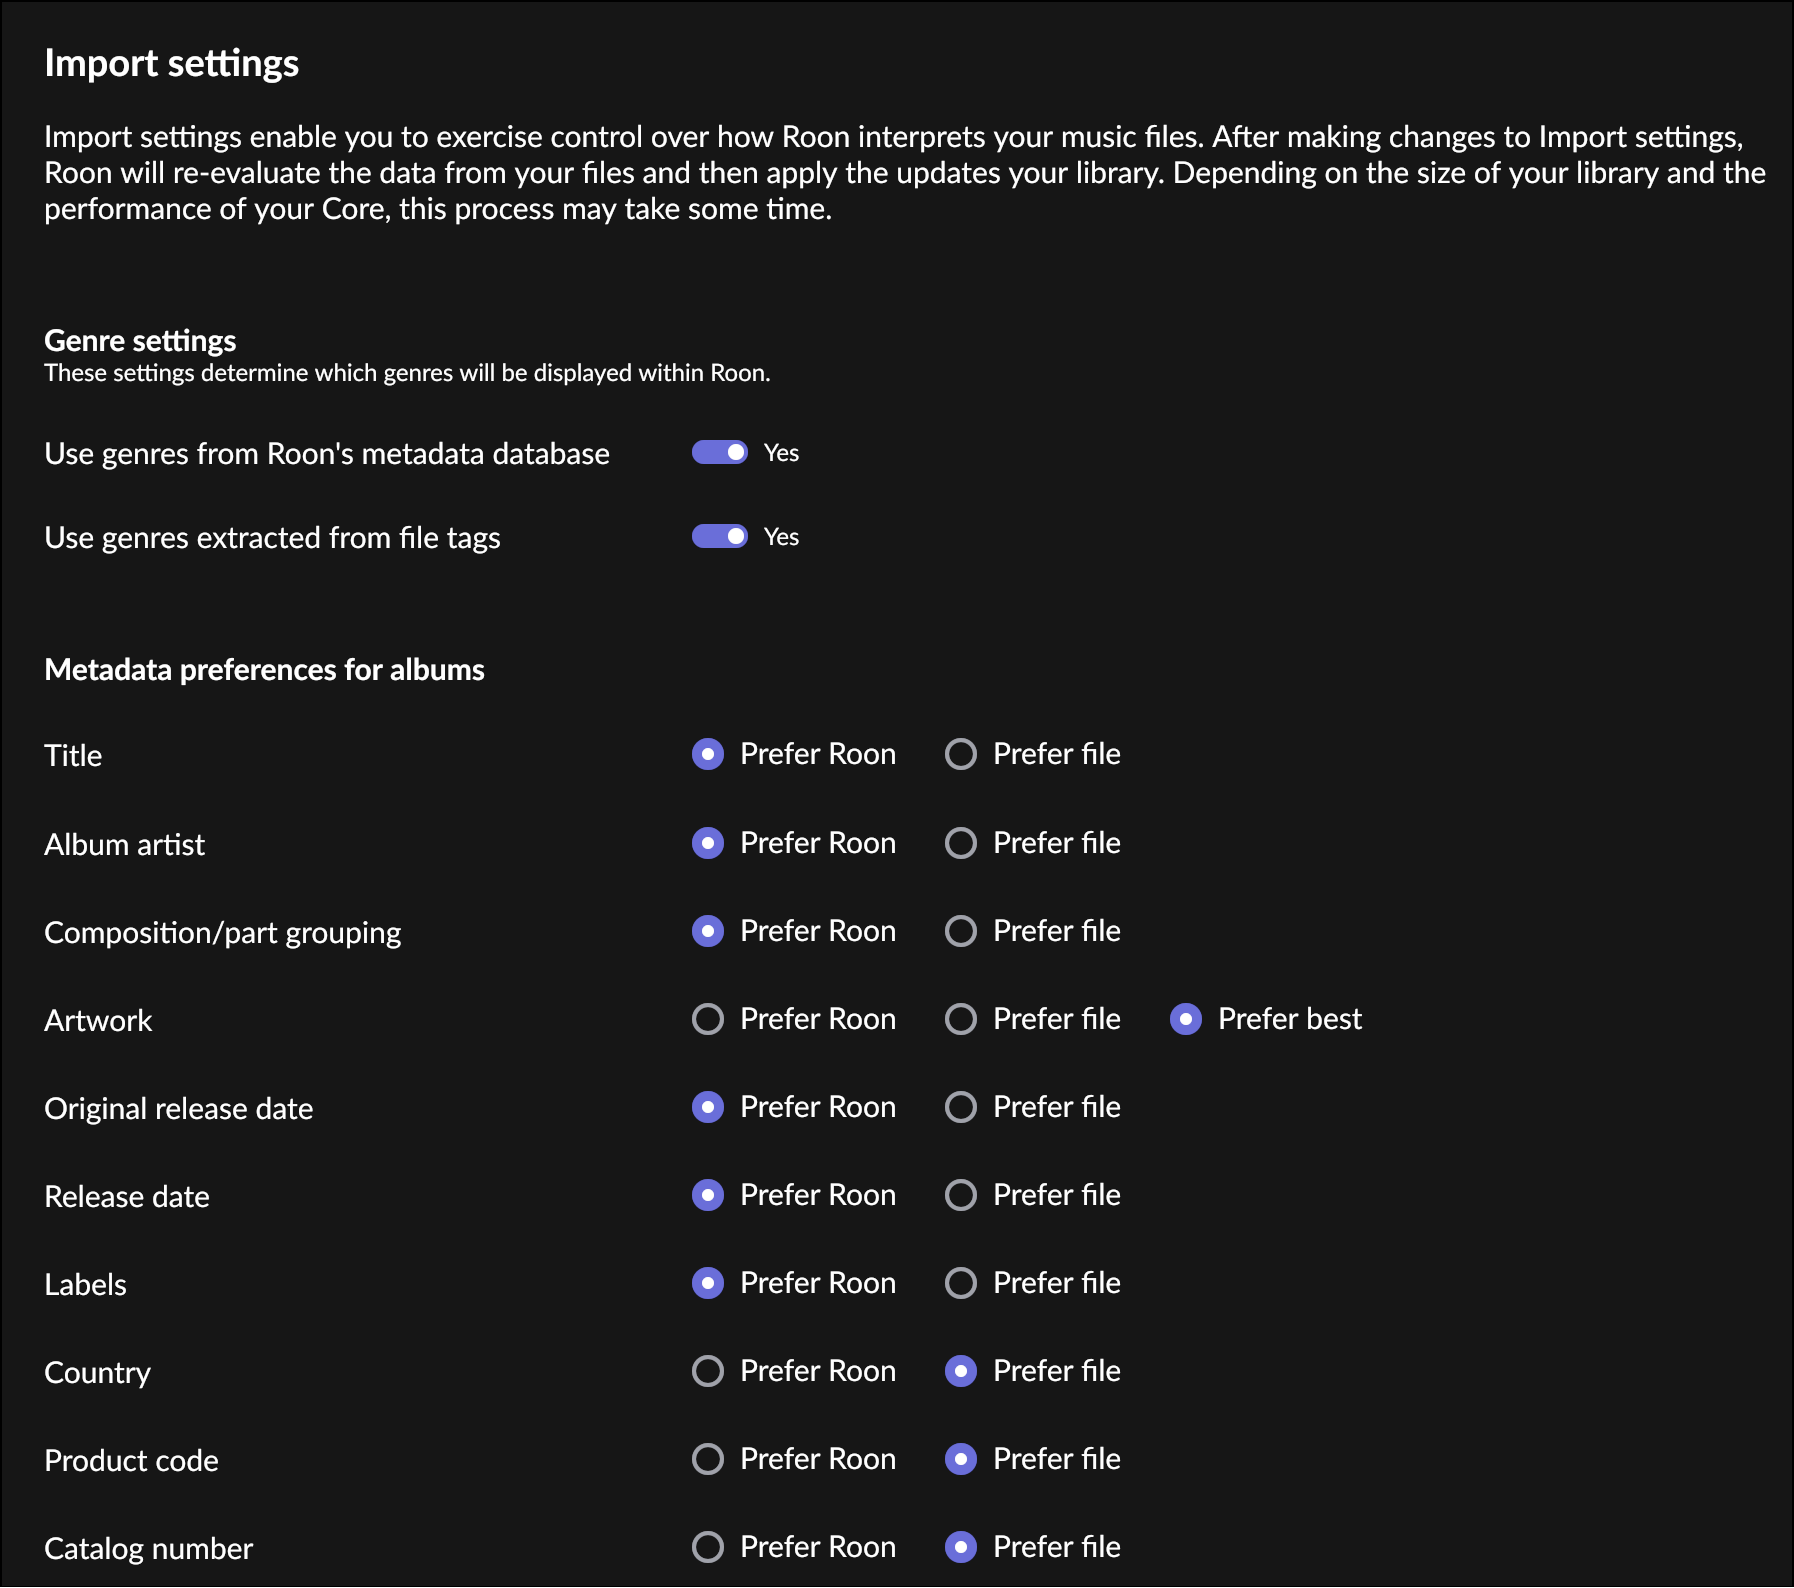The width and height of the screenshot is (1794, 1588).
Task: Set Composition/part grouping to Prefer file
Action: [x=961, y=931]
